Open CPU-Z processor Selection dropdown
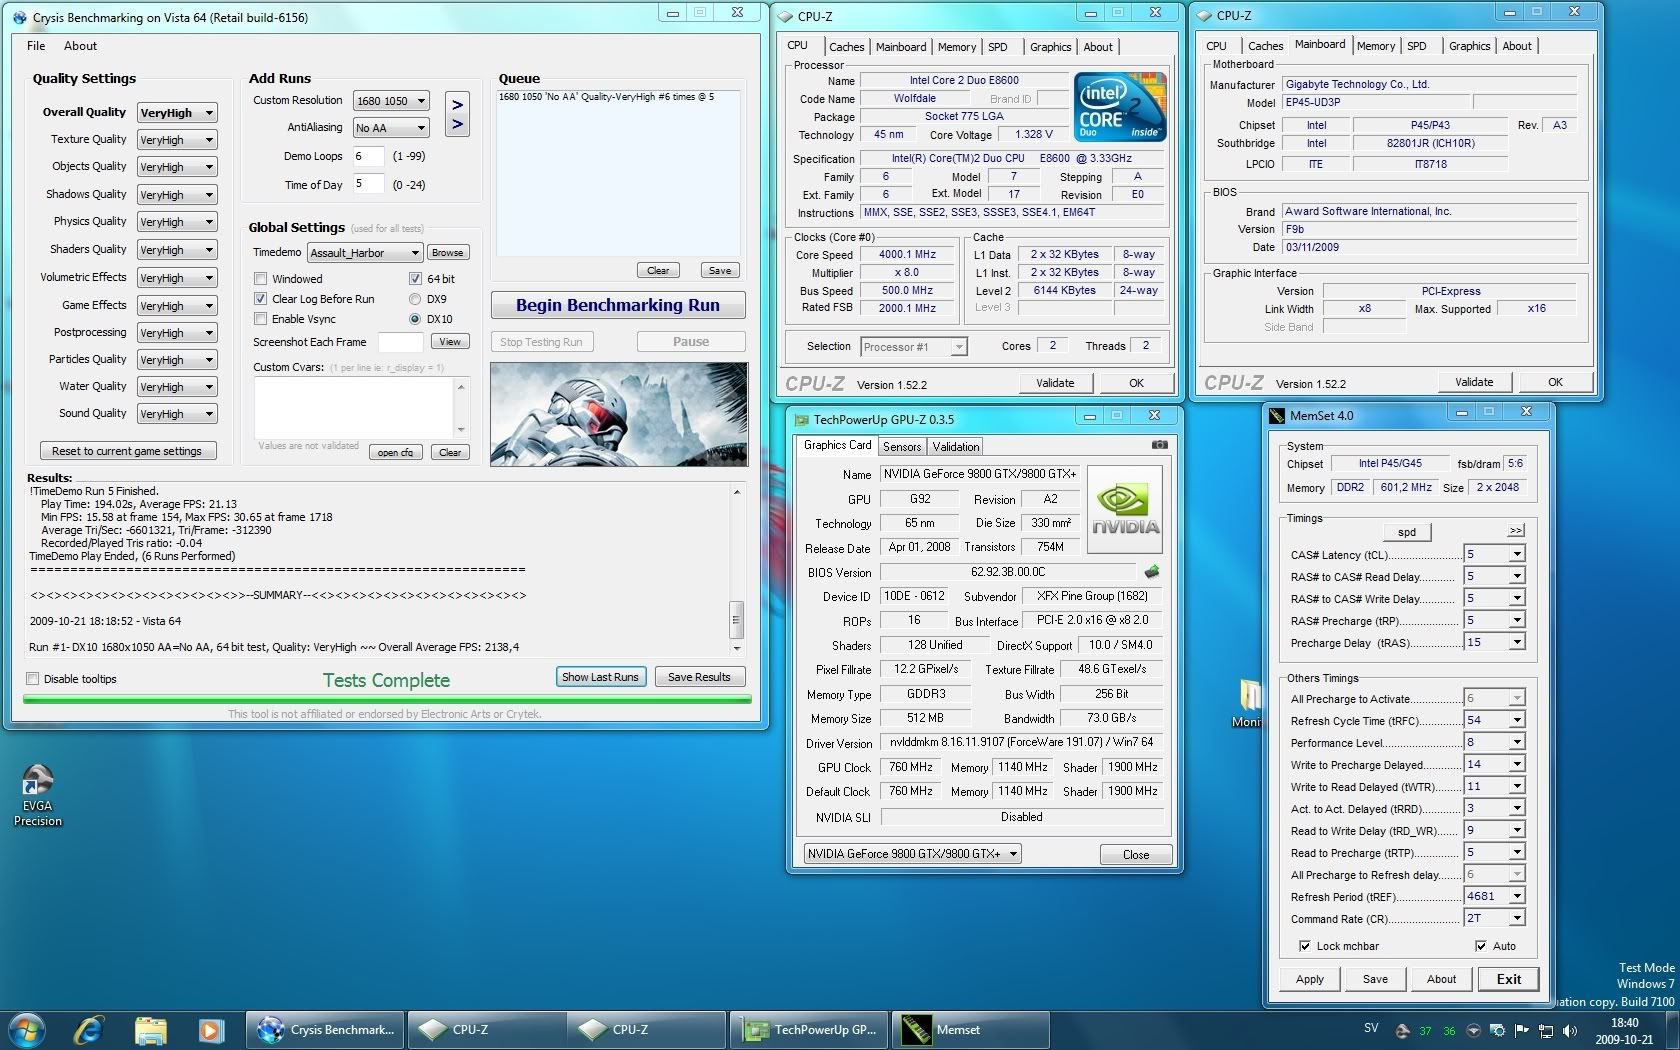Image resolution: width=1680 pixels, height=1050 pixels. tap(913, 347)
